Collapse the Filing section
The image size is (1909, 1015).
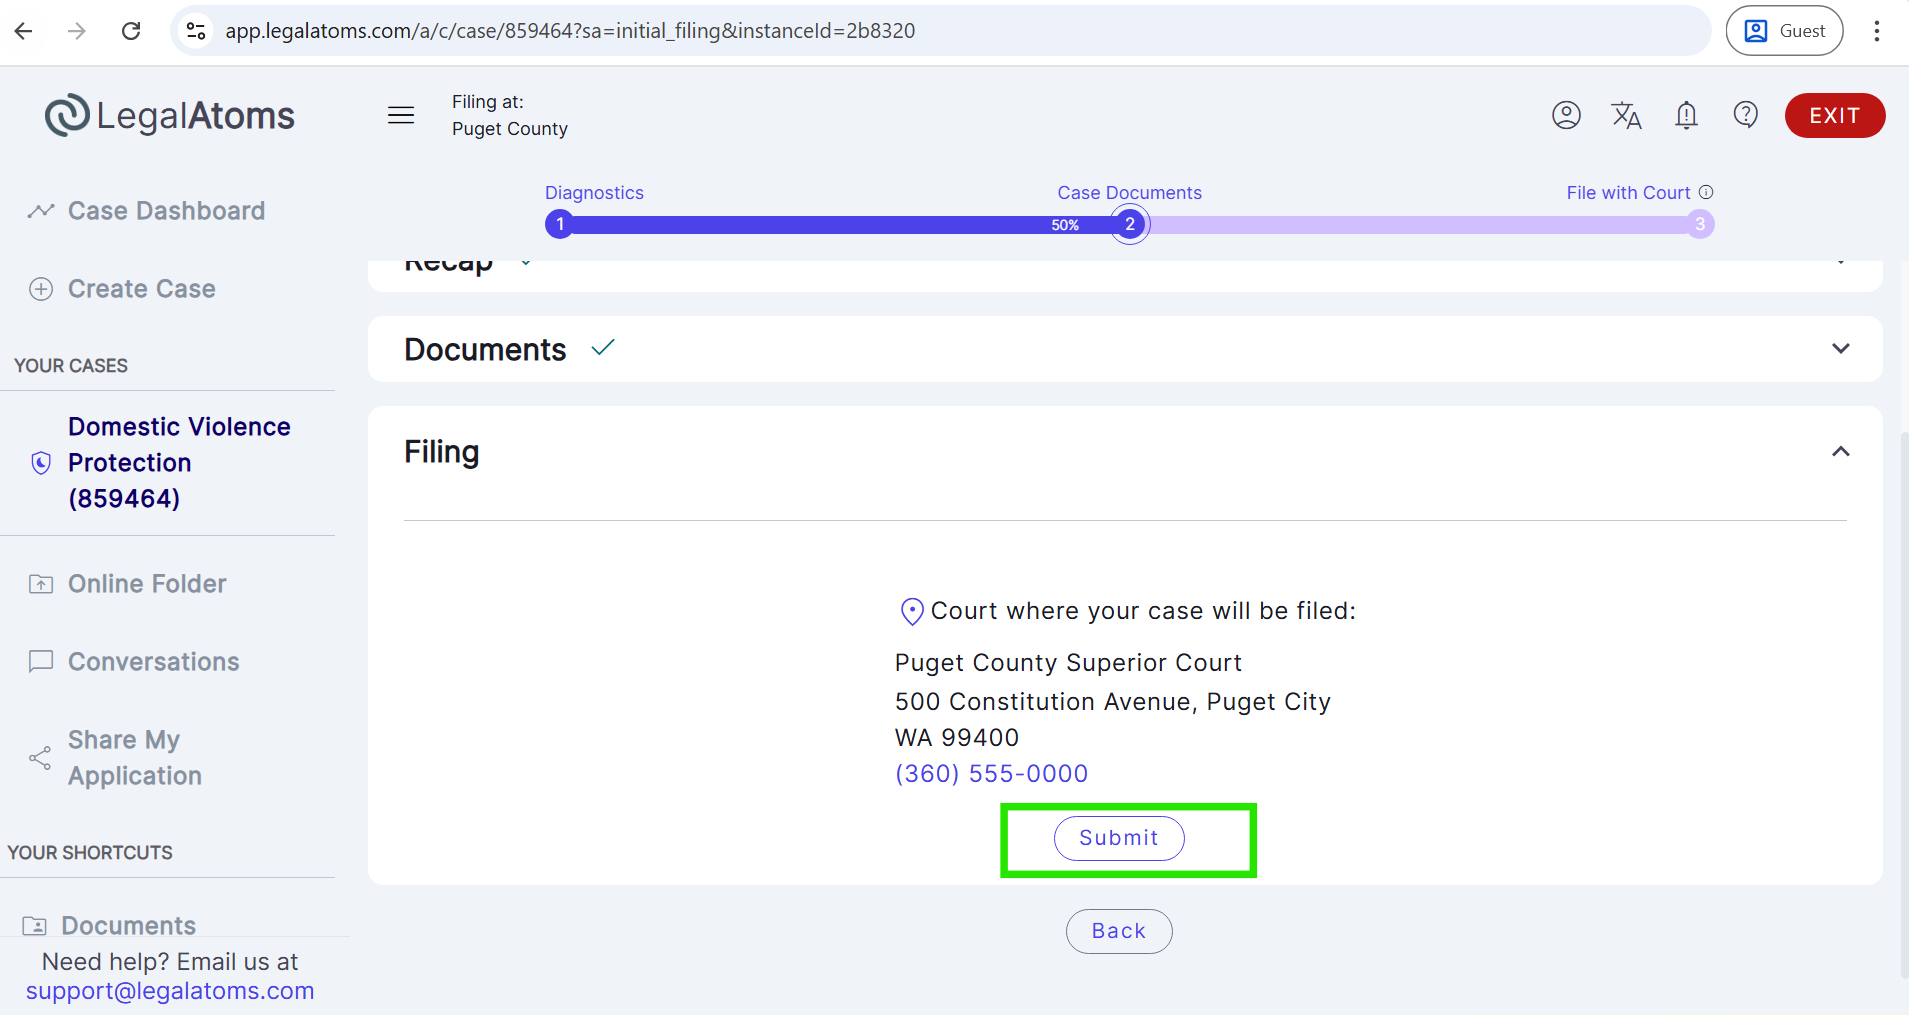pos(1840,452)
